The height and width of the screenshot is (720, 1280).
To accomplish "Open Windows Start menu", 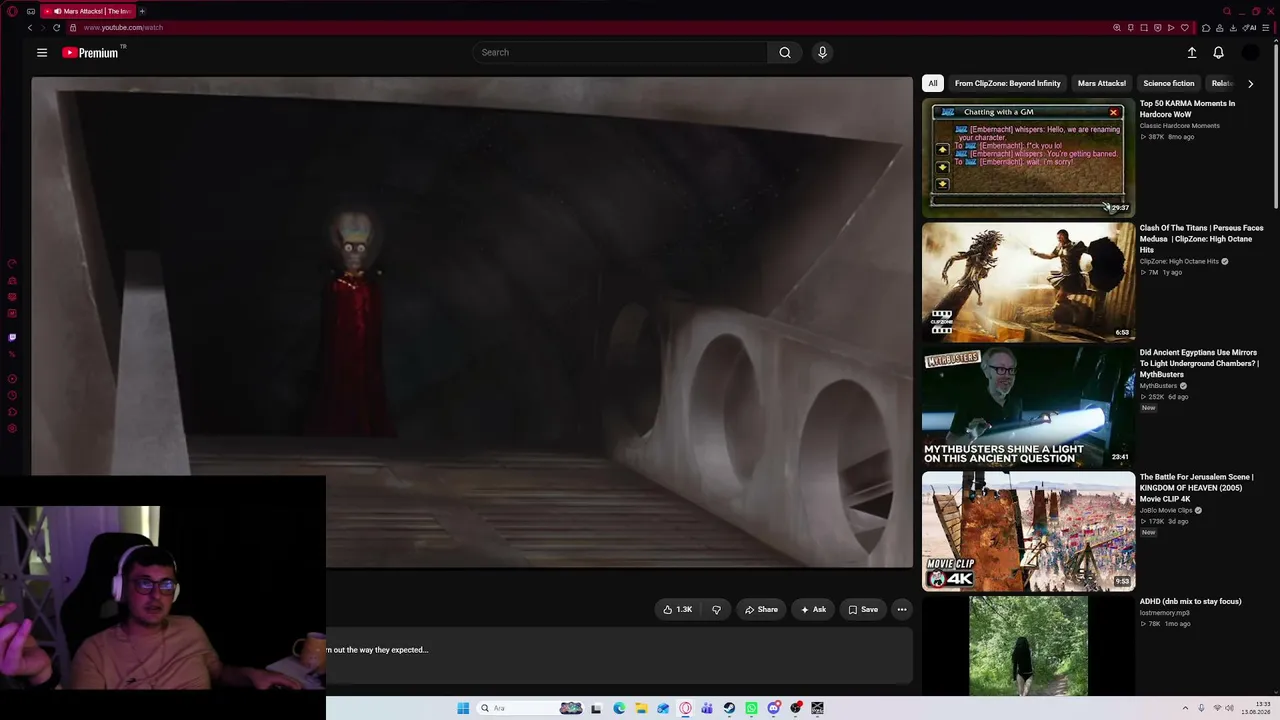I will click(x=463, y=708).
